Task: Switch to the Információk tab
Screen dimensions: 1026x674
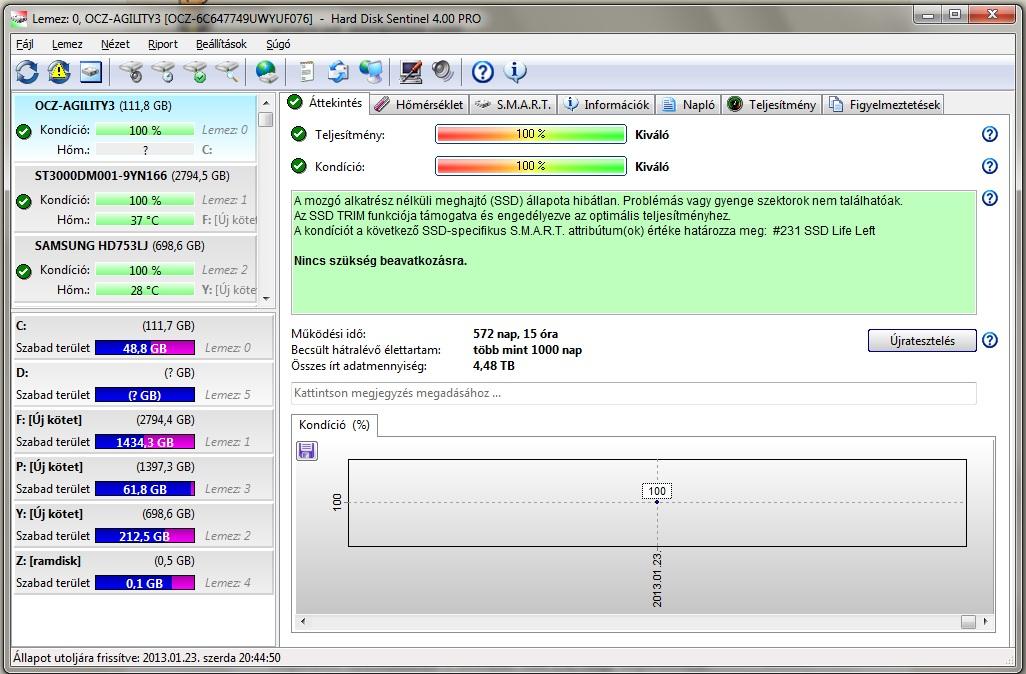Action: tap(607, 105)
